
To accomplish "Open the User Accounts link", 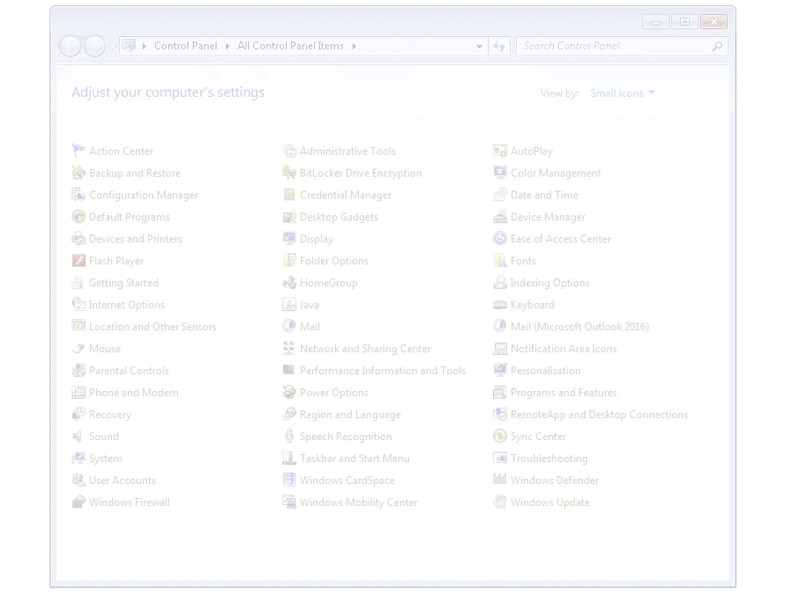I will [122, 480].
